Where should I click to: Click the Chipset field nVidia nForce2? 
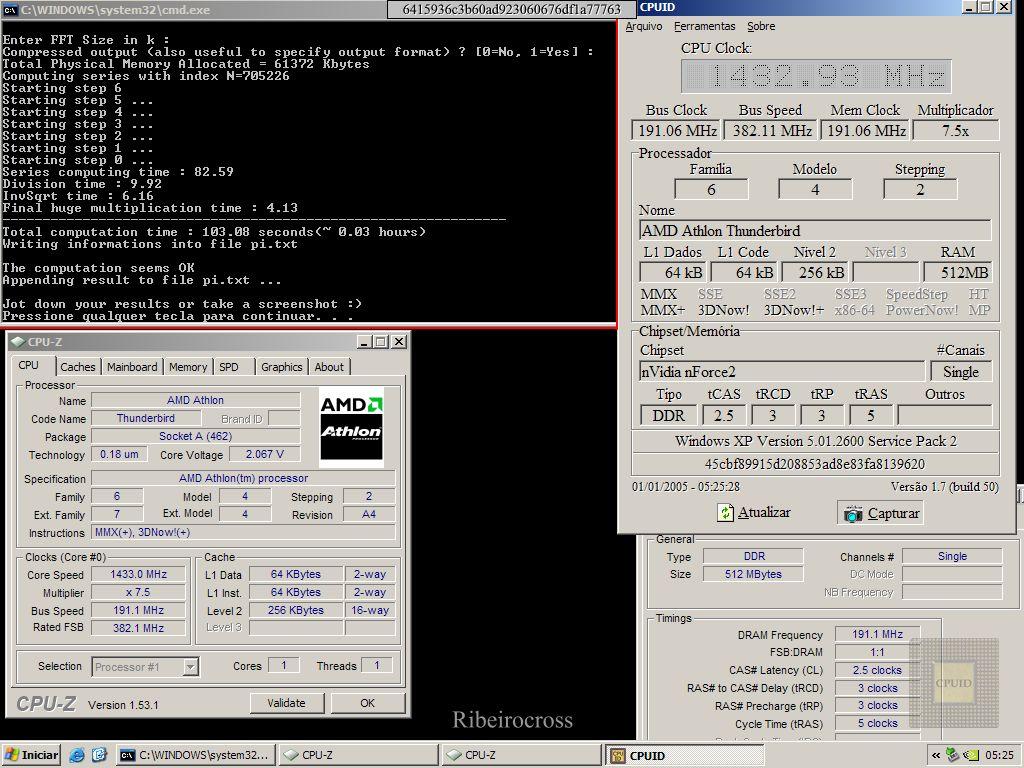coord(782,372)
